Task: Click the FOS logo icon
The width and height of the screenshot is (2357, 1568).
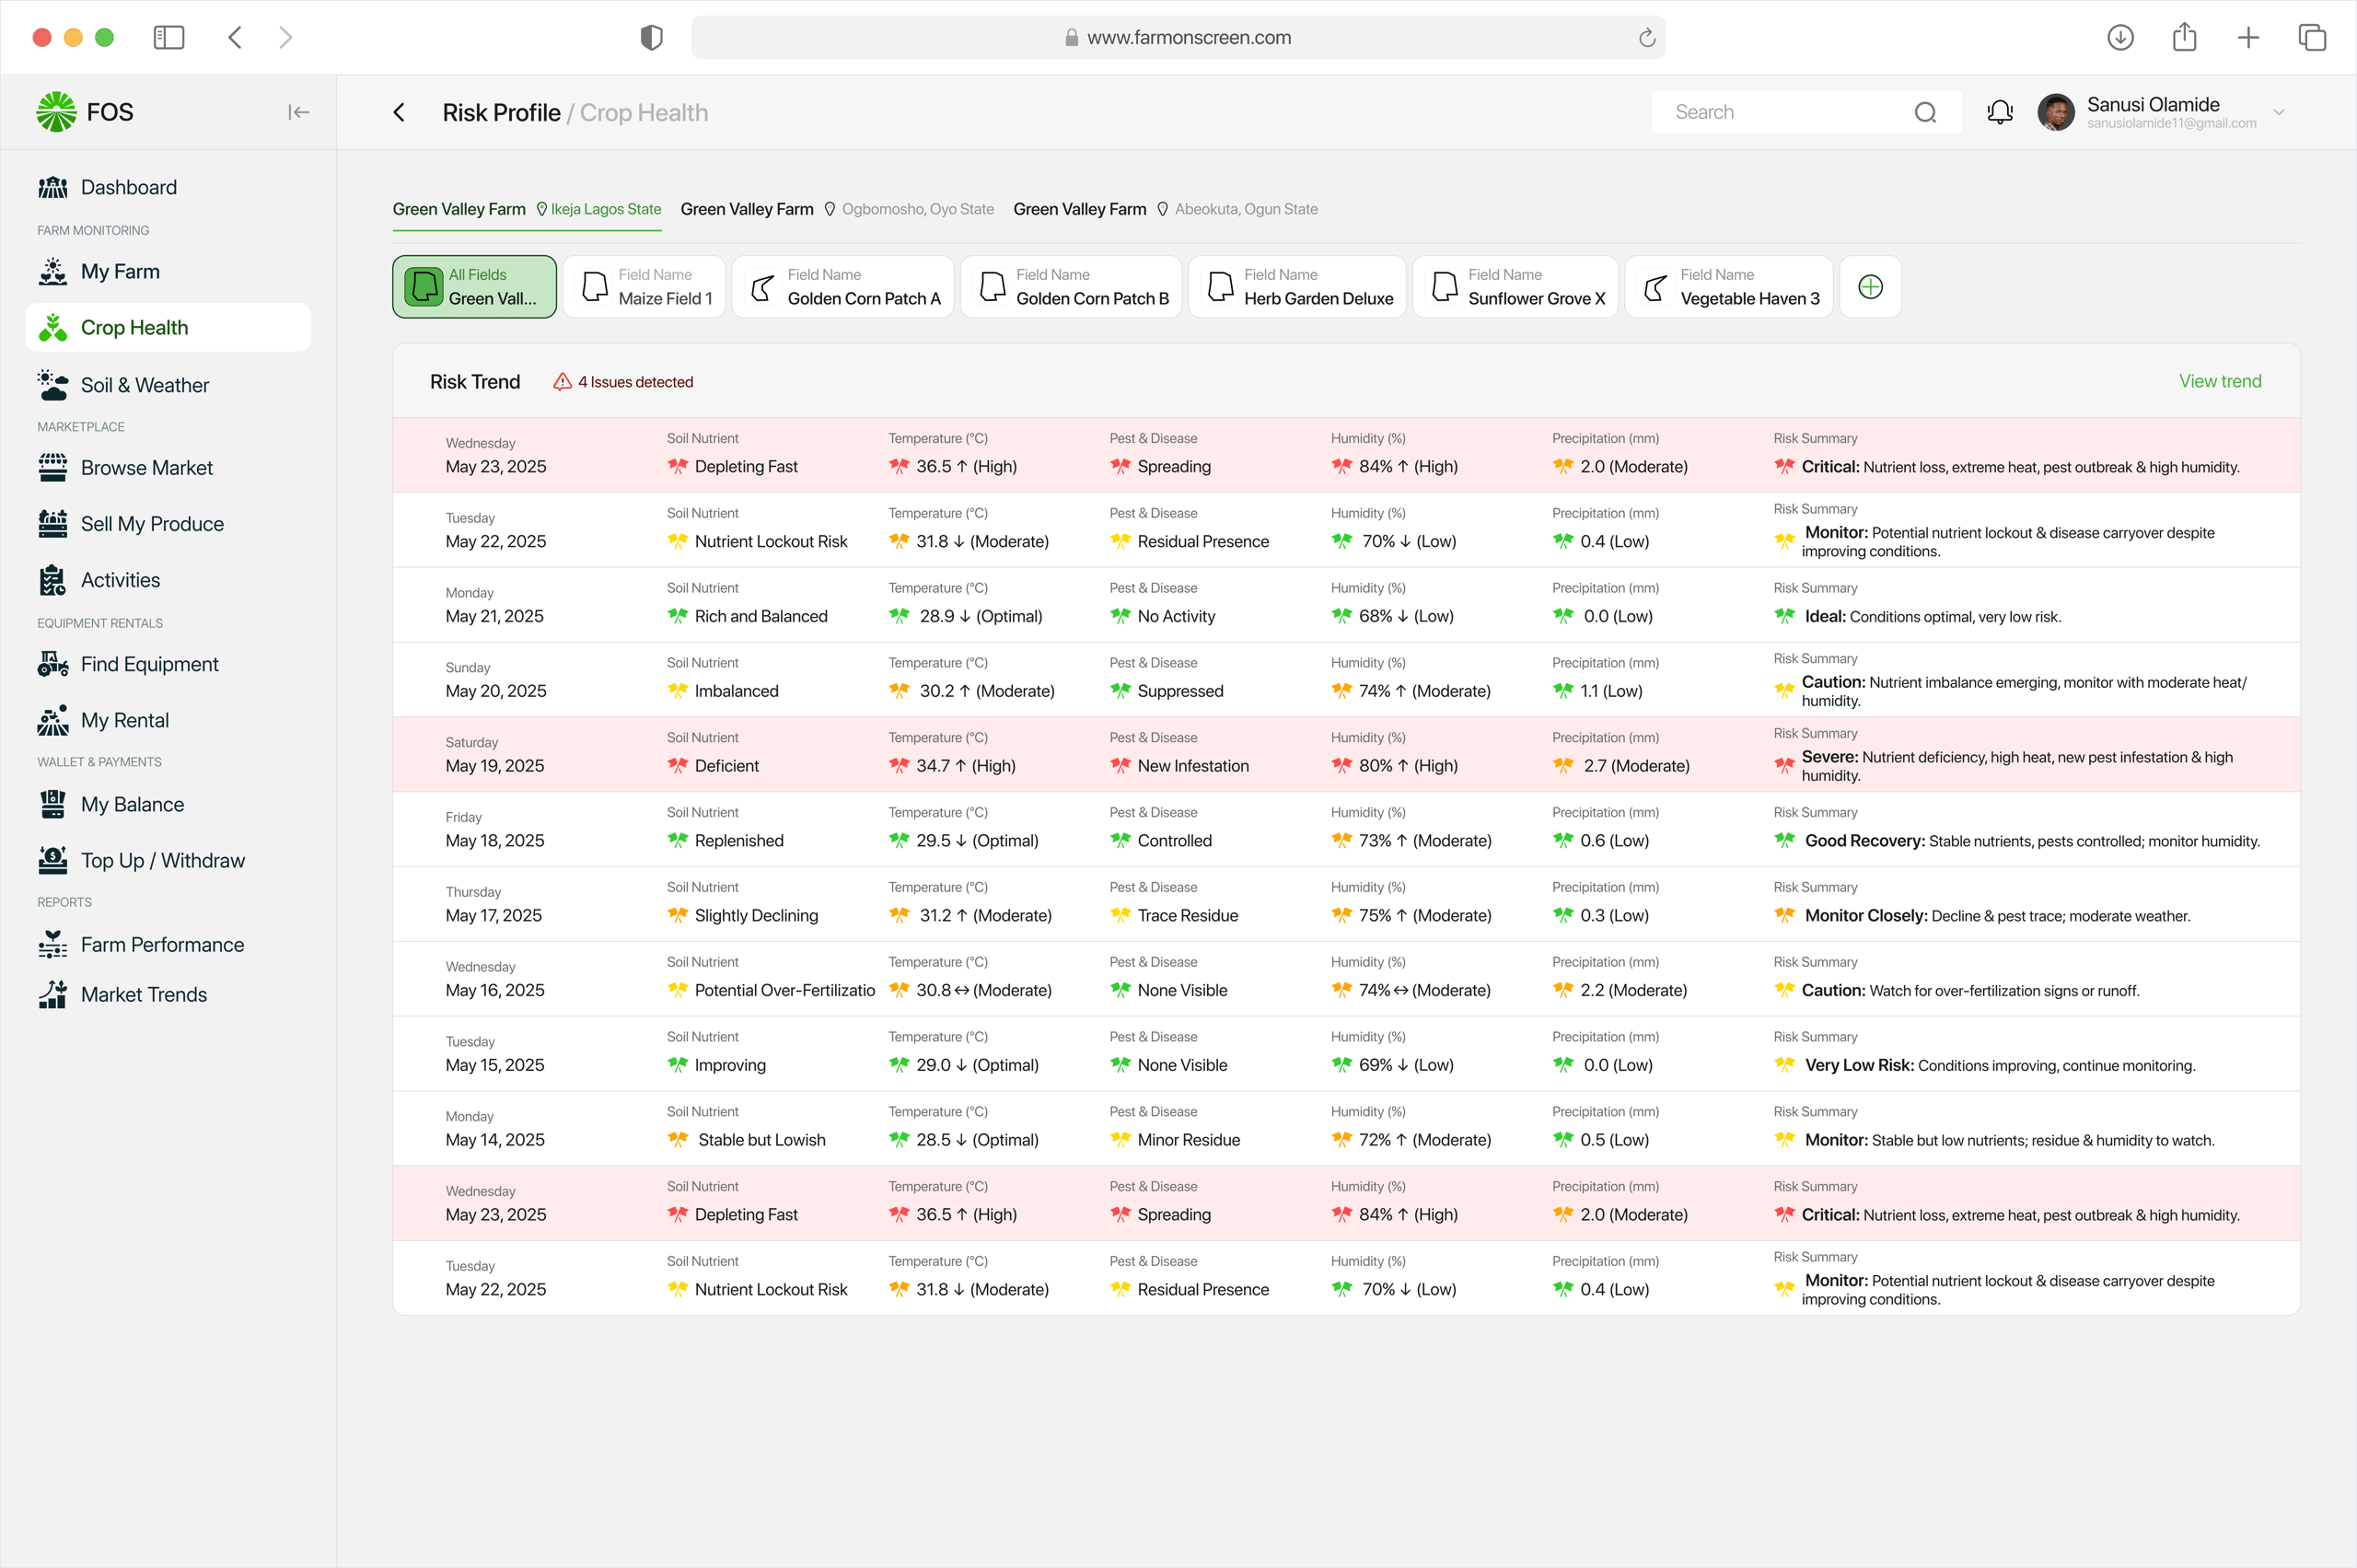Action: pyautogui.click(x=56, y=112)
